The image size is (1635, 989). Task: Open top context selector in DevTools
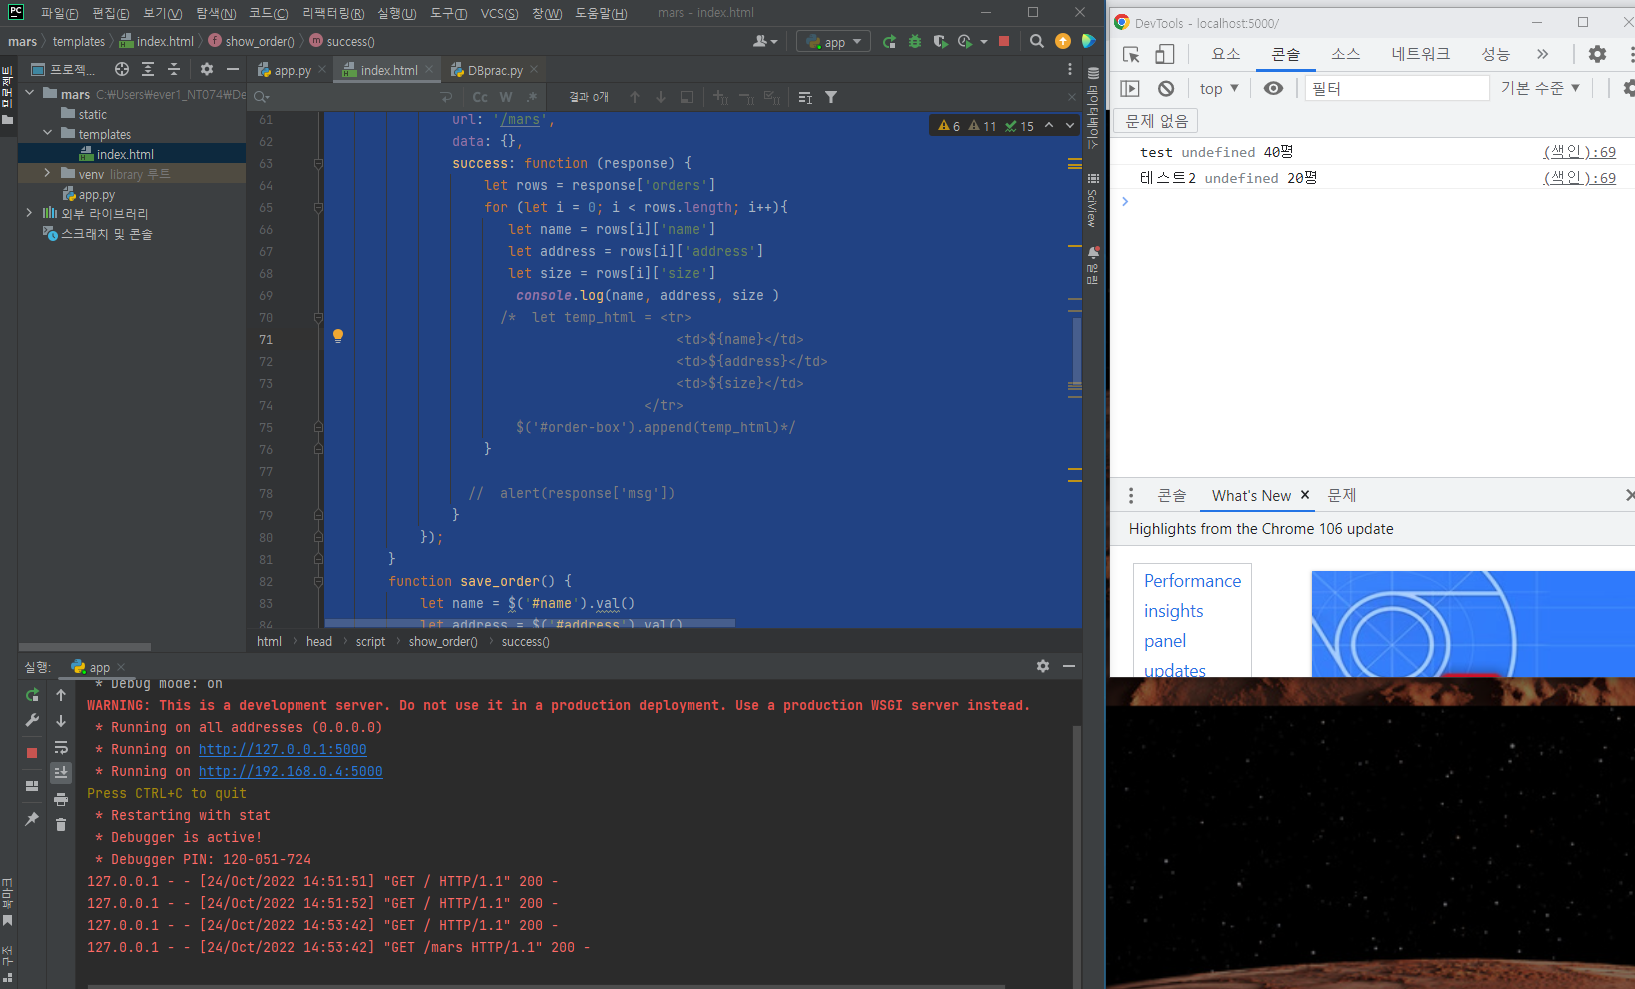click(x=1219, y=89)
